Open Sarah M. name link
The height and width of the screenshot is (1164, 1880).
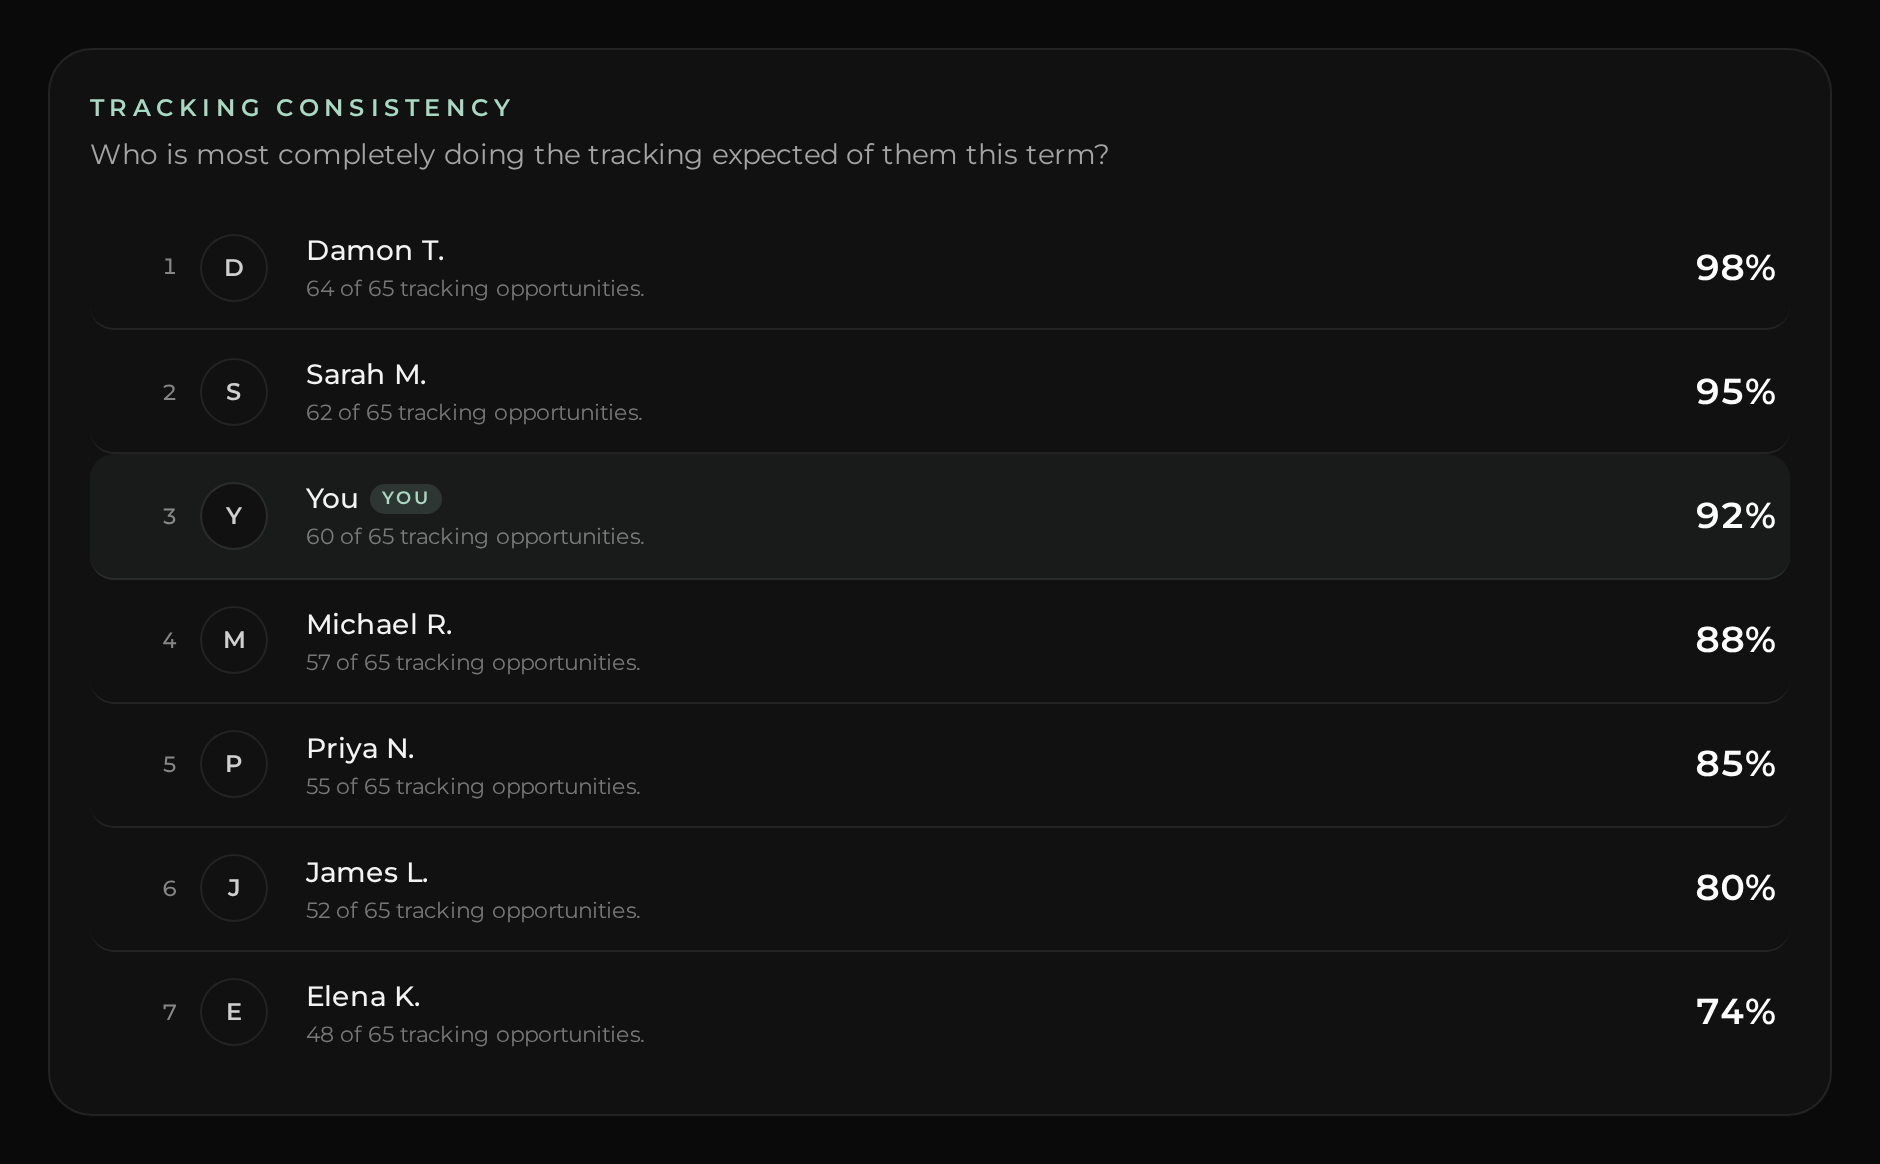pos(366,374)
